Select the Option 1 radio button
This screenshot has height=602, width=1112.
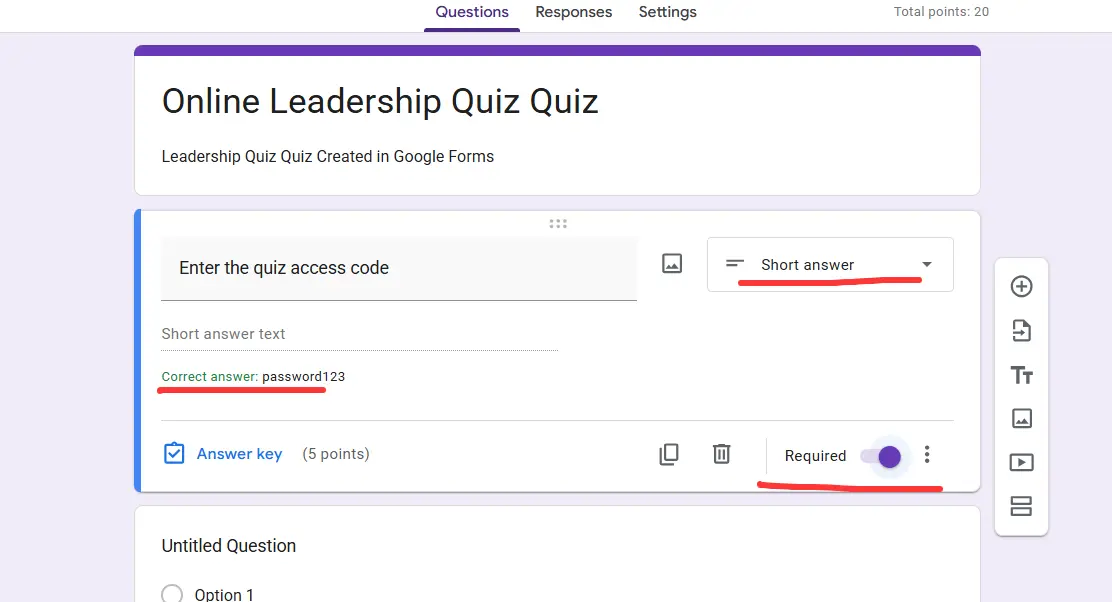point(172,594)
